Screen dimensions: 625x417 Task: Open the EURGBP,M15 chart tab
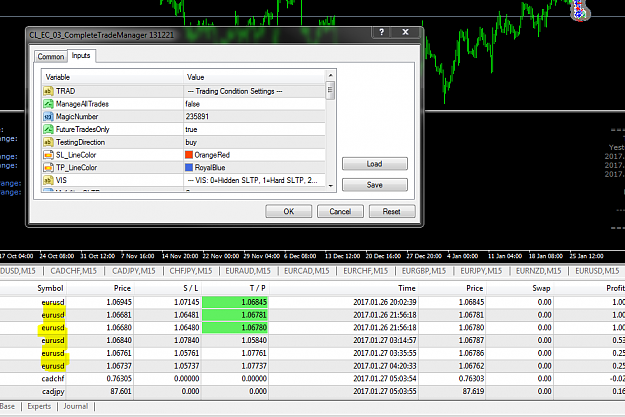[x=424, y=271]
